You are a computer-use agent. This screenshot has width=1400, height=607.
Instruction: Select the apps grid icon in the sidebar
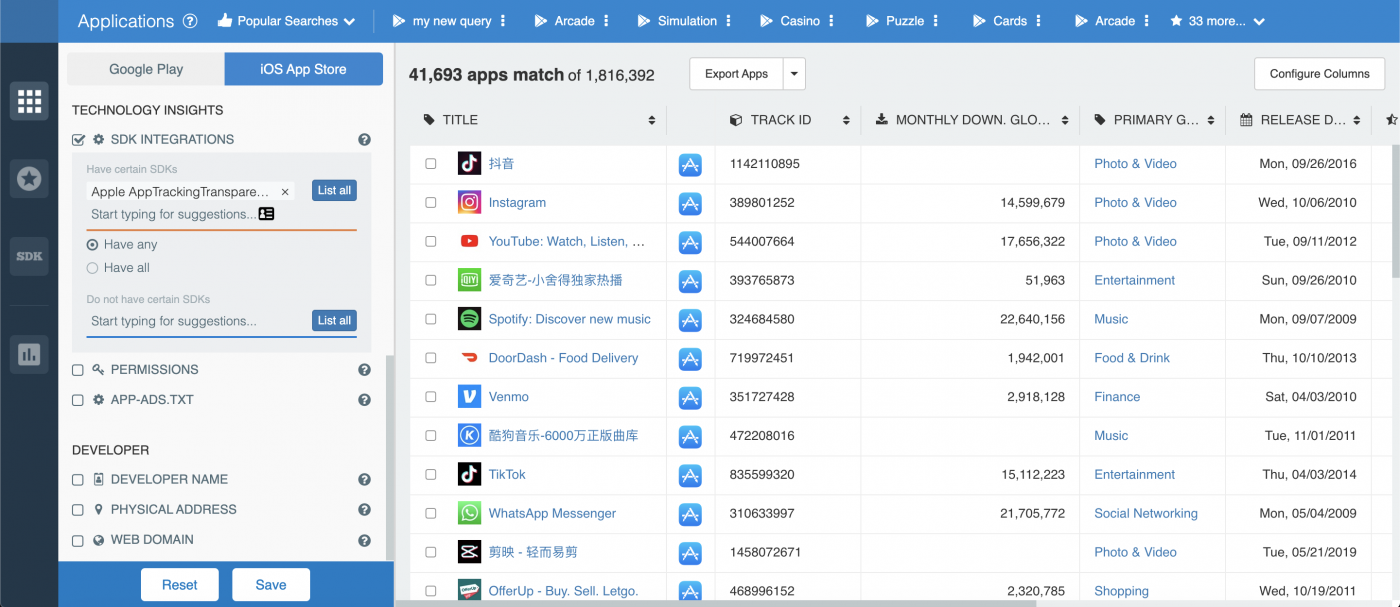click(29, 101)
